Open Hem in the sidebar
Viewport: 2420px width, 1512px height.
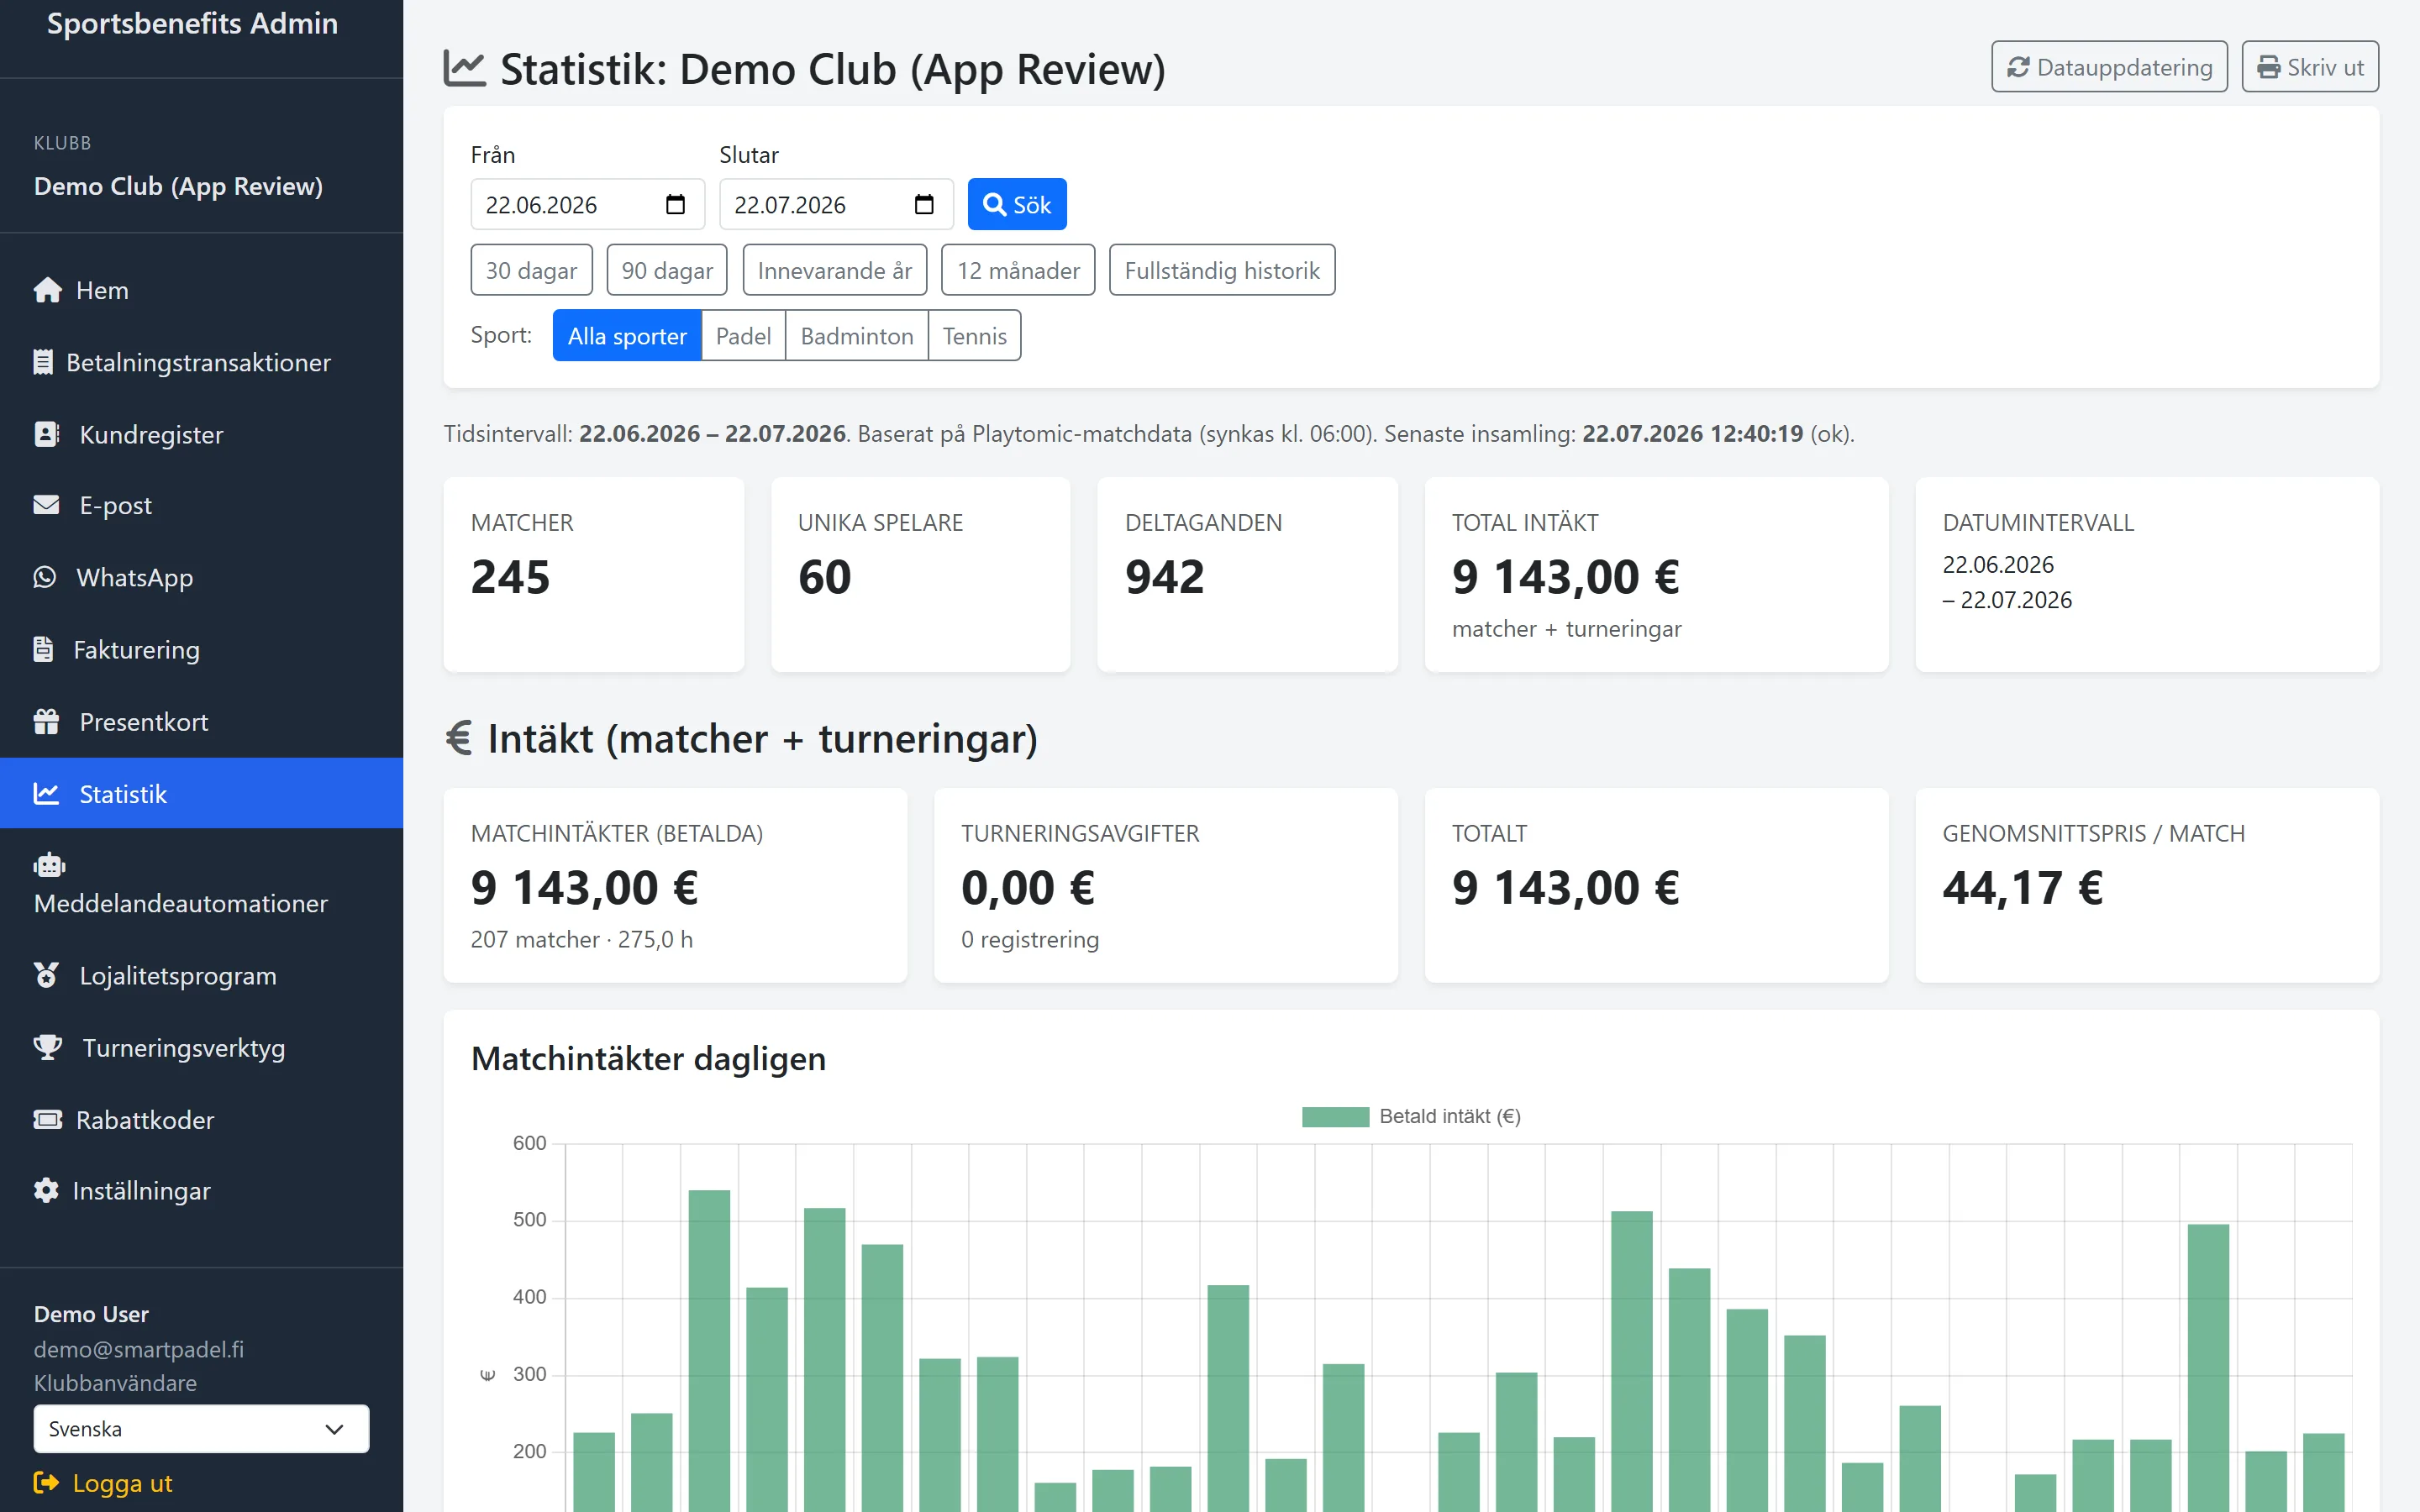tap(201, 290)
